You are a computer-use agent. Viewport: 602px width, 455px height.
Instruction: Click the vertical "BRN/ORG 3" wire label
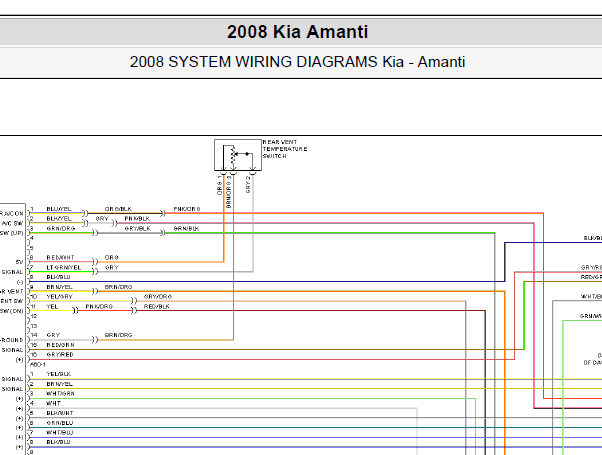click(x=229, y=192)
